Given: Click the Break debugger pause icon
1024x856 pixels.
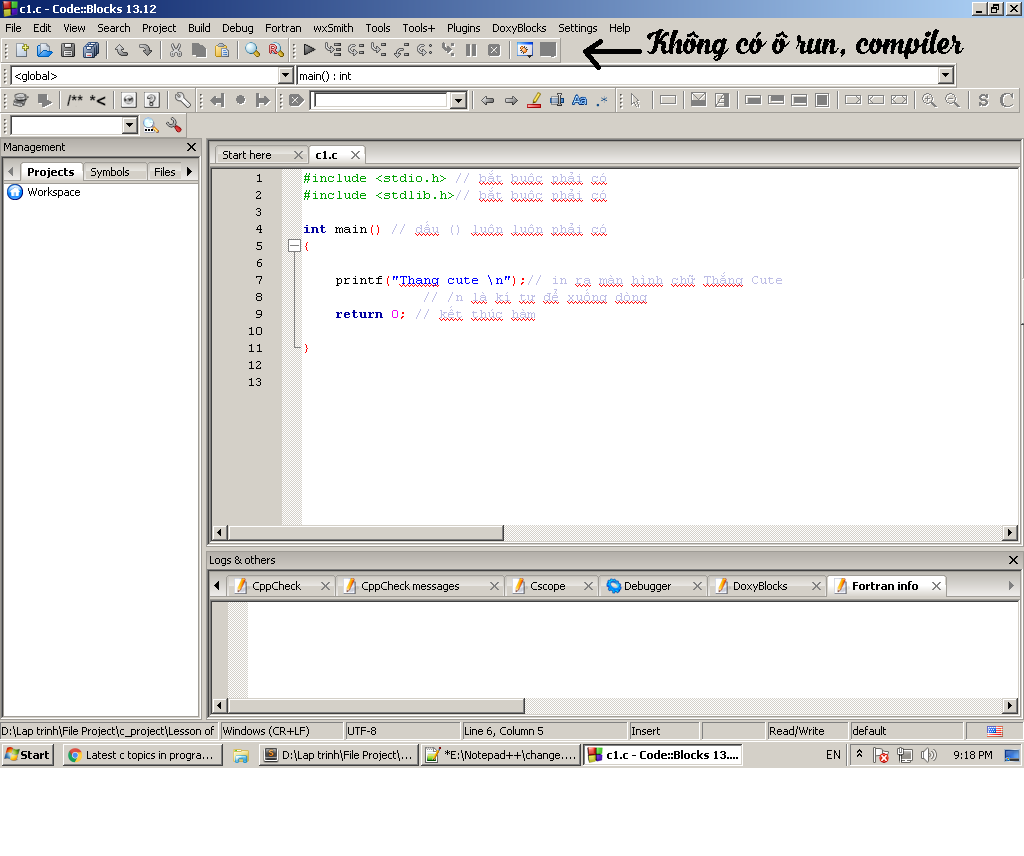Looking at the screenshot, I should click(x=471, y=50).
